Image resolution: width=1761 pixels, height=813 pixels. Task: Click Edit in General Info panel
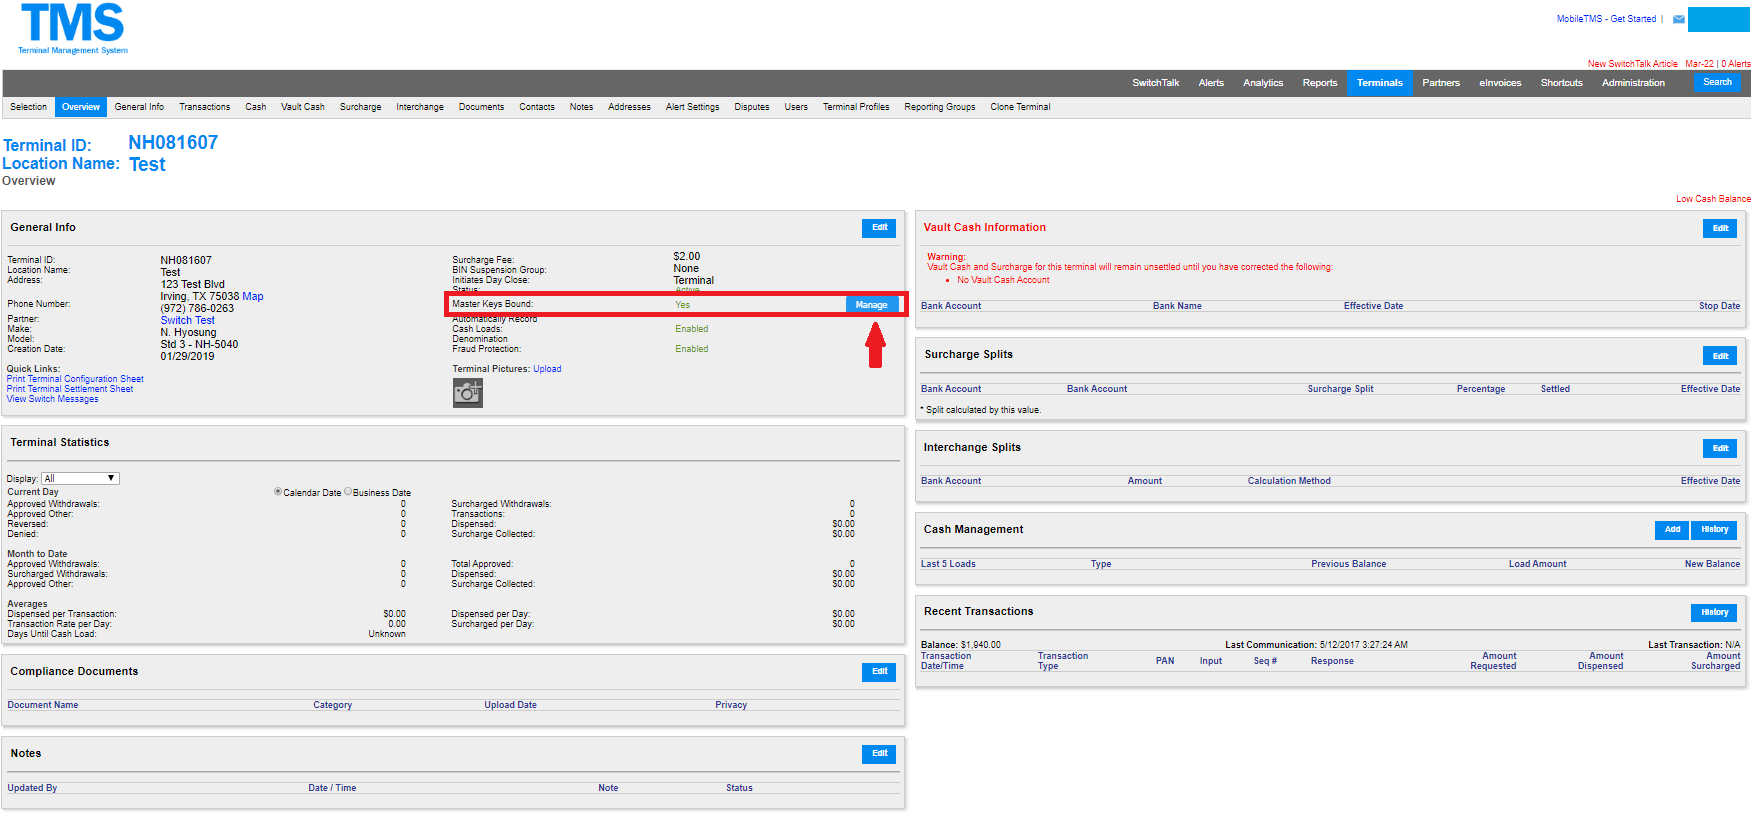click(879, 228)
